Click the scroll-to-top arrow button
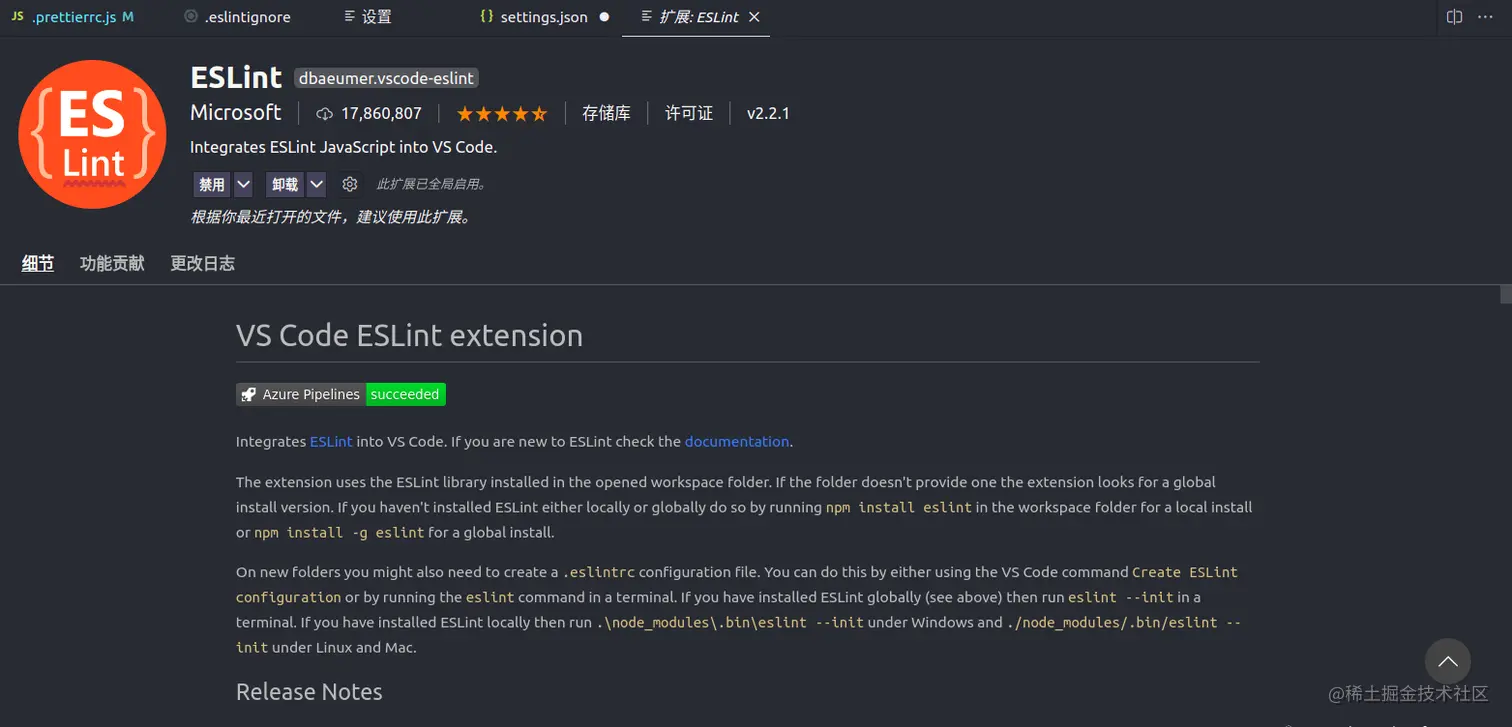 coord(1447,662)
